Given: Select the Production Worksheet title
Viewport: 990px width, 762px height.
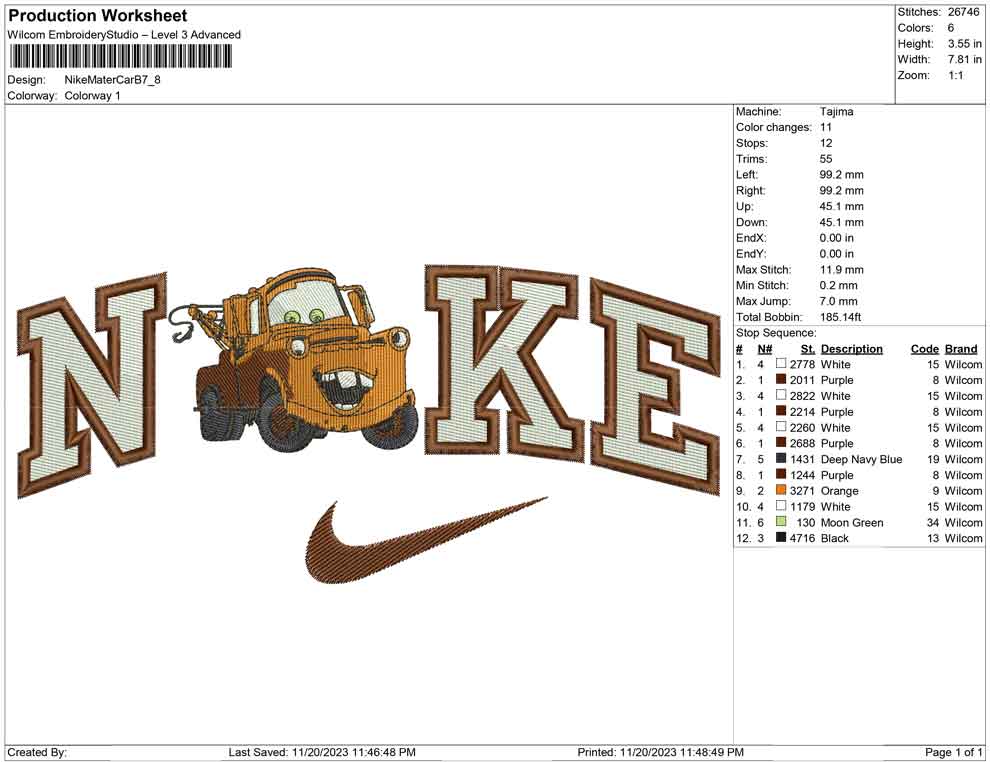Looking at the screenshot, I should coord(98,15).
